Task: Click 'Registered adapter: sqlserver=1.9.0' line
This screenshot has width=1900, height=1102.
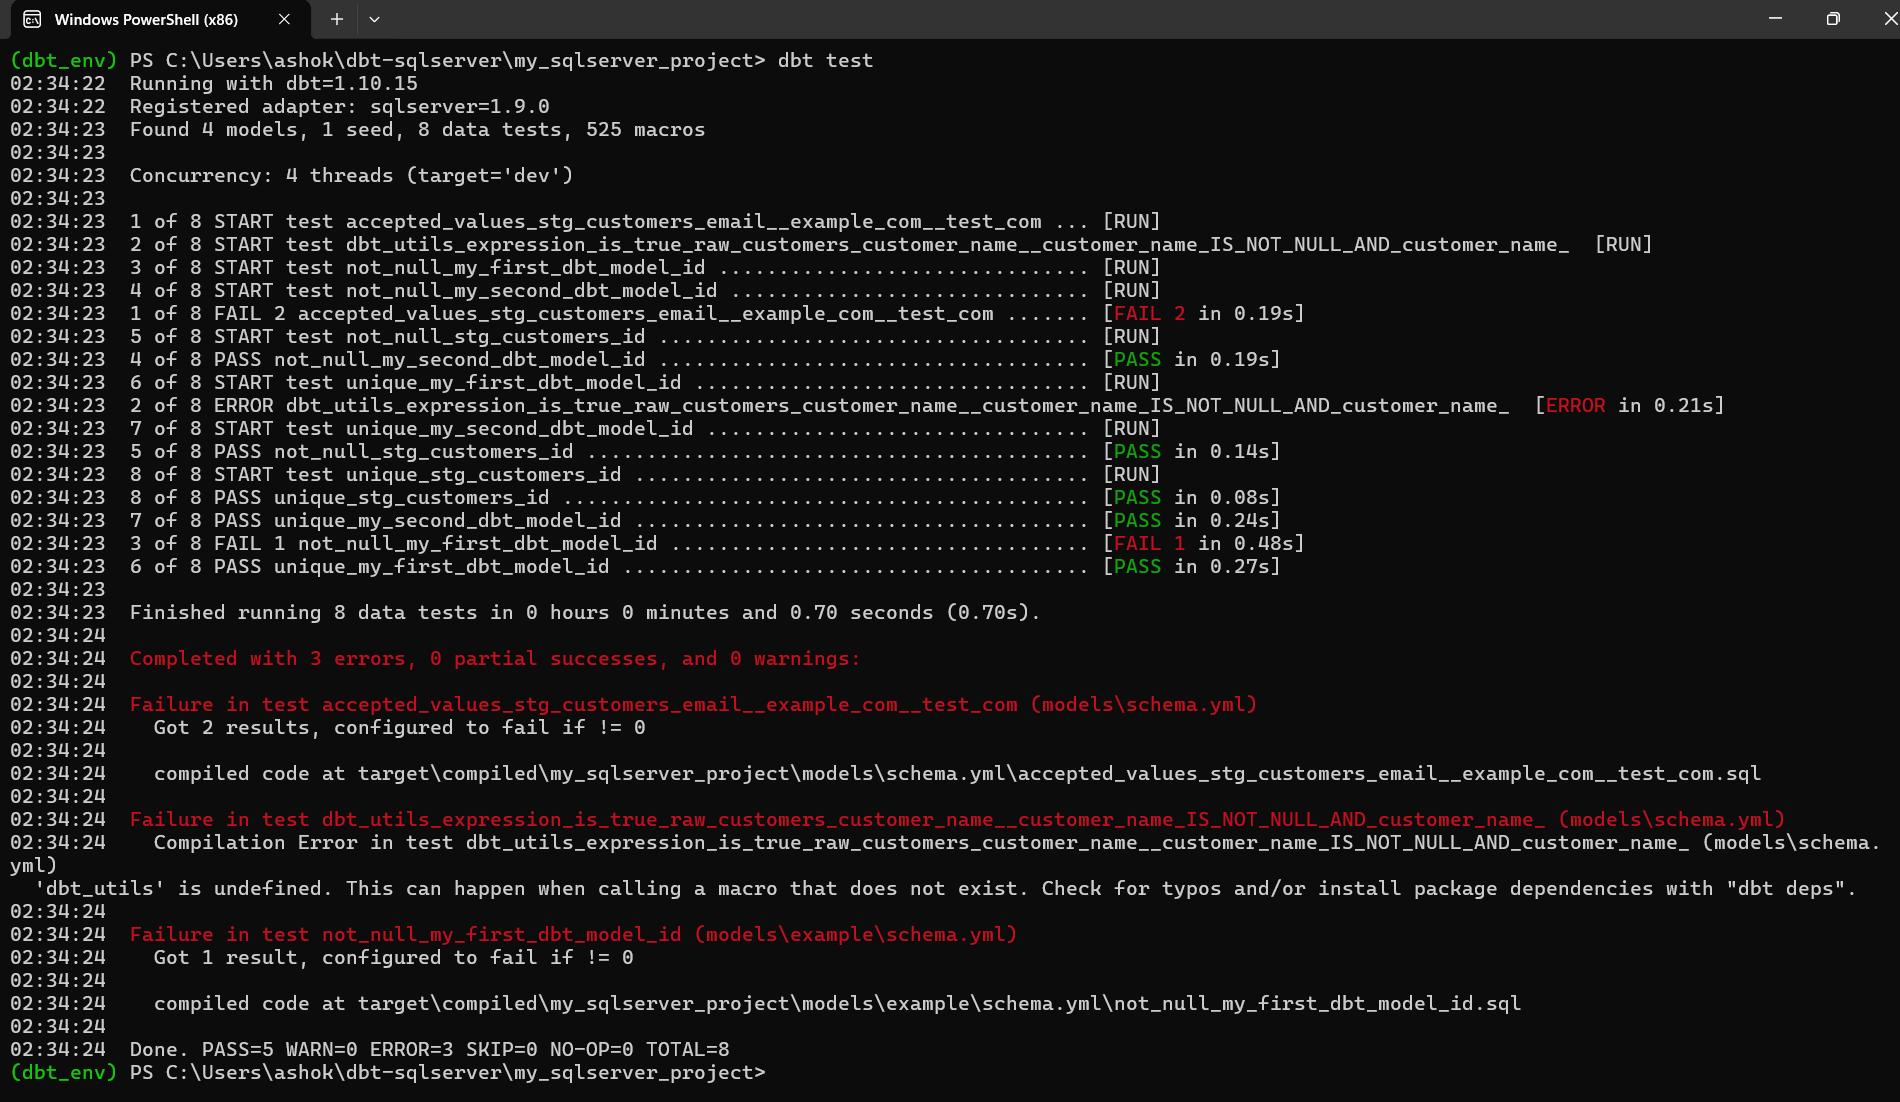Action: click(x=339, y=106)
